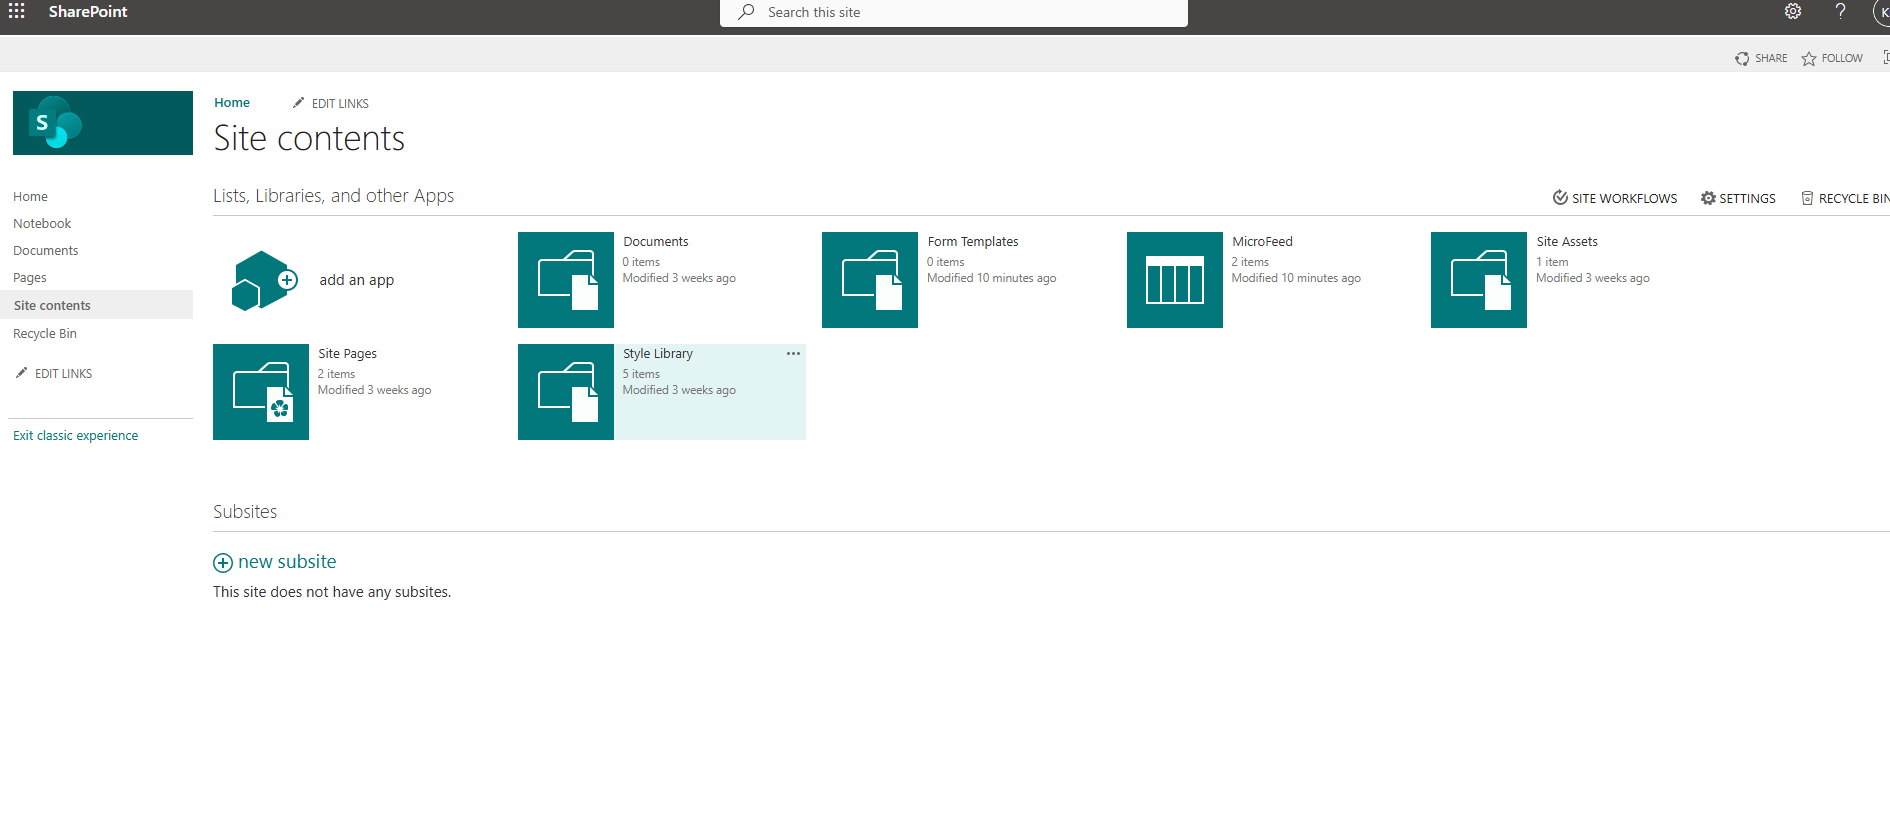Image resolution: width=1890 pixels, height=825 pixels.
Task: Click EDIT LINKS text in the sidebar
Action: pyautogui.click(x=63, y=374)
